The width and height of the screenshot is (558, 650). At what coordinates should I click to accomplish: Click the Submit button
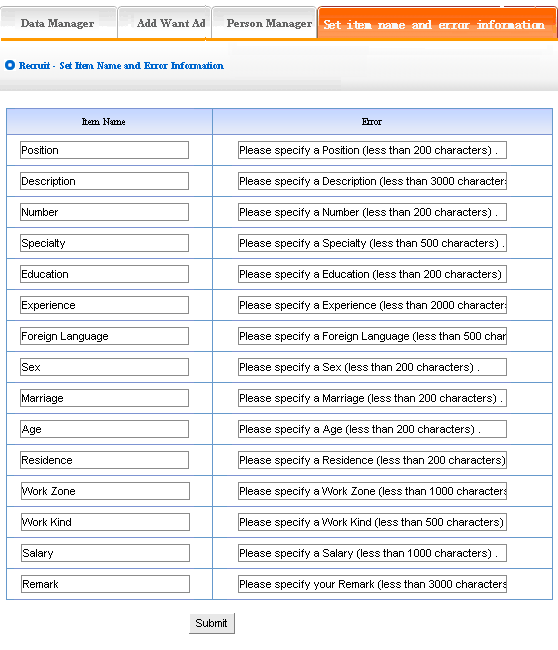pyautogui.click(x=211, y=623)
